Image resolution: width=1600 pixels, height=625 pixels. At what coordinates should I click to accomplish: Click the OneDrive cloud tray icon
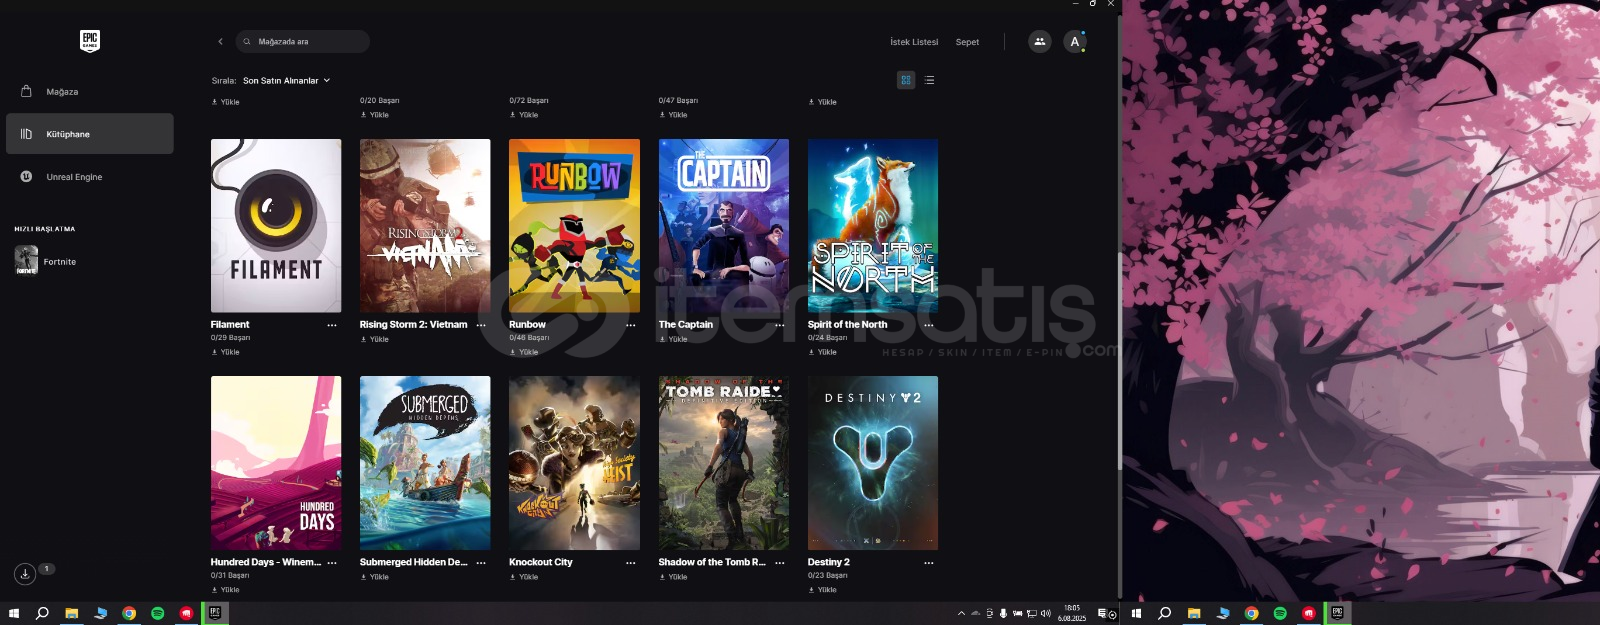tap(975, 614)
